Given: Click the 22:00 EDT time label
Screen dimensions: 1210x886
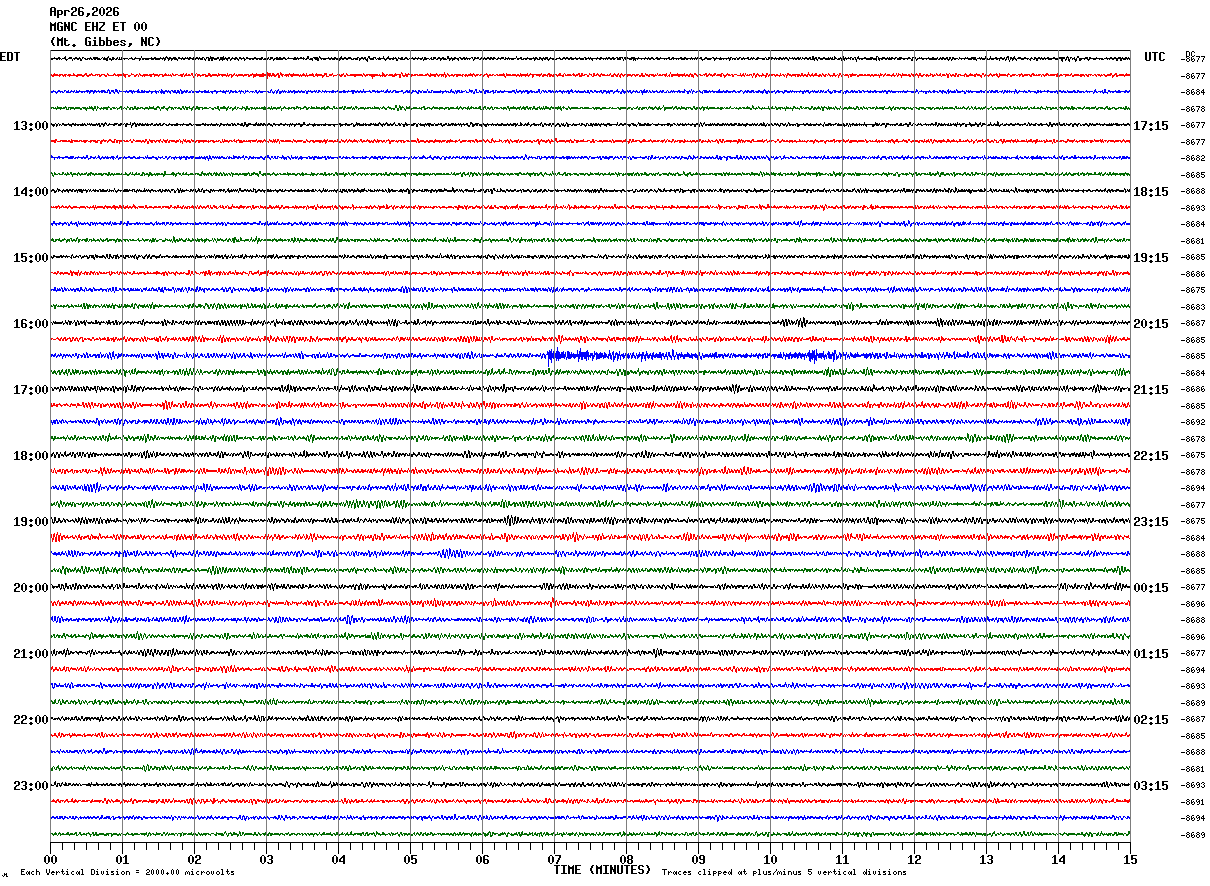Looking at the screenshot, I should pyautogui.click(x=31, y=720).
